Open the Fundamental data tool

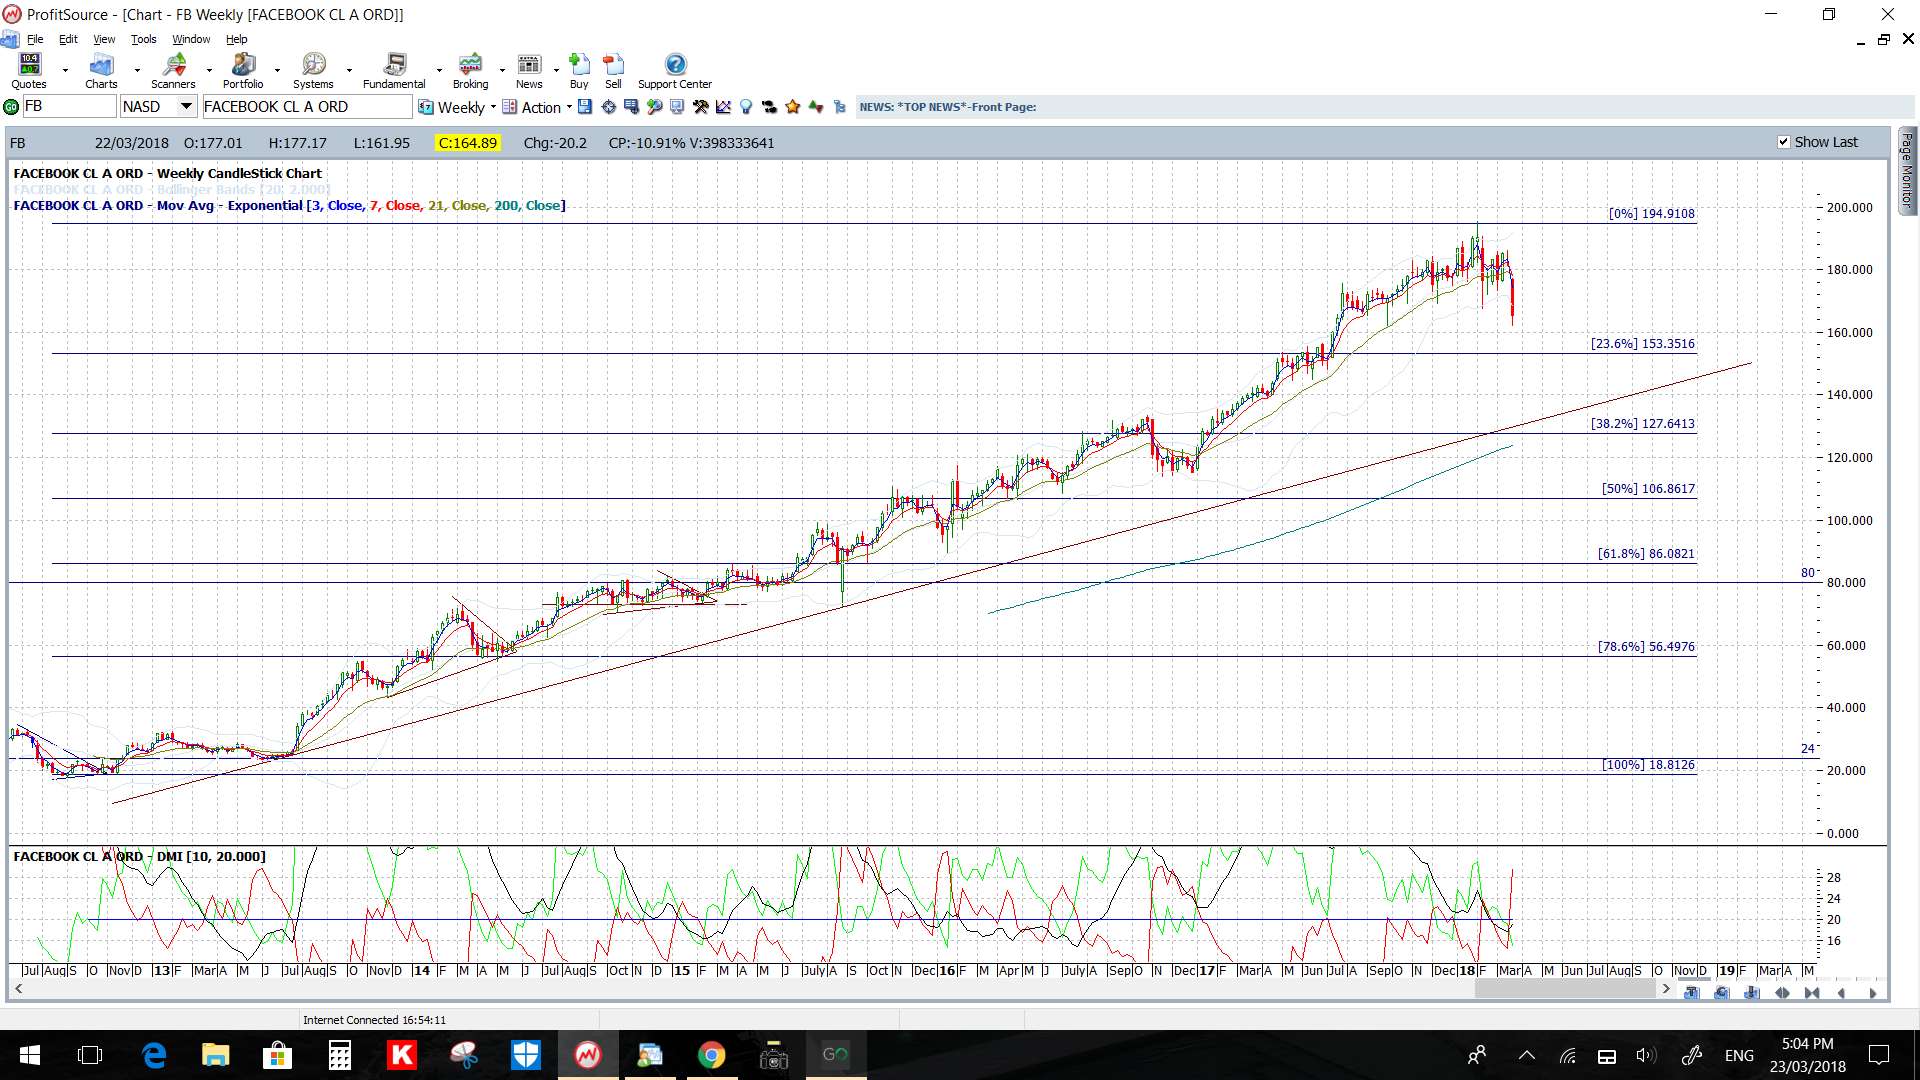[394, 72]
